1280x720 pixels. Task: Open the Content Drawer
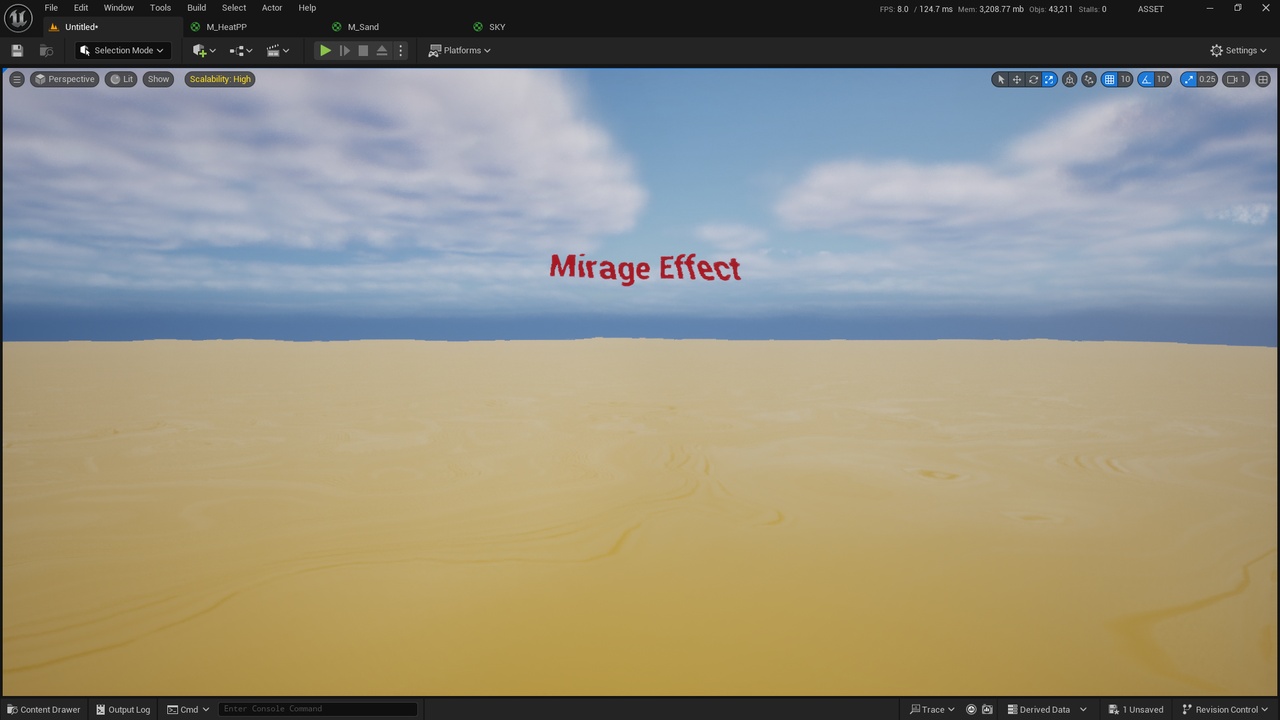click(44, 709)
